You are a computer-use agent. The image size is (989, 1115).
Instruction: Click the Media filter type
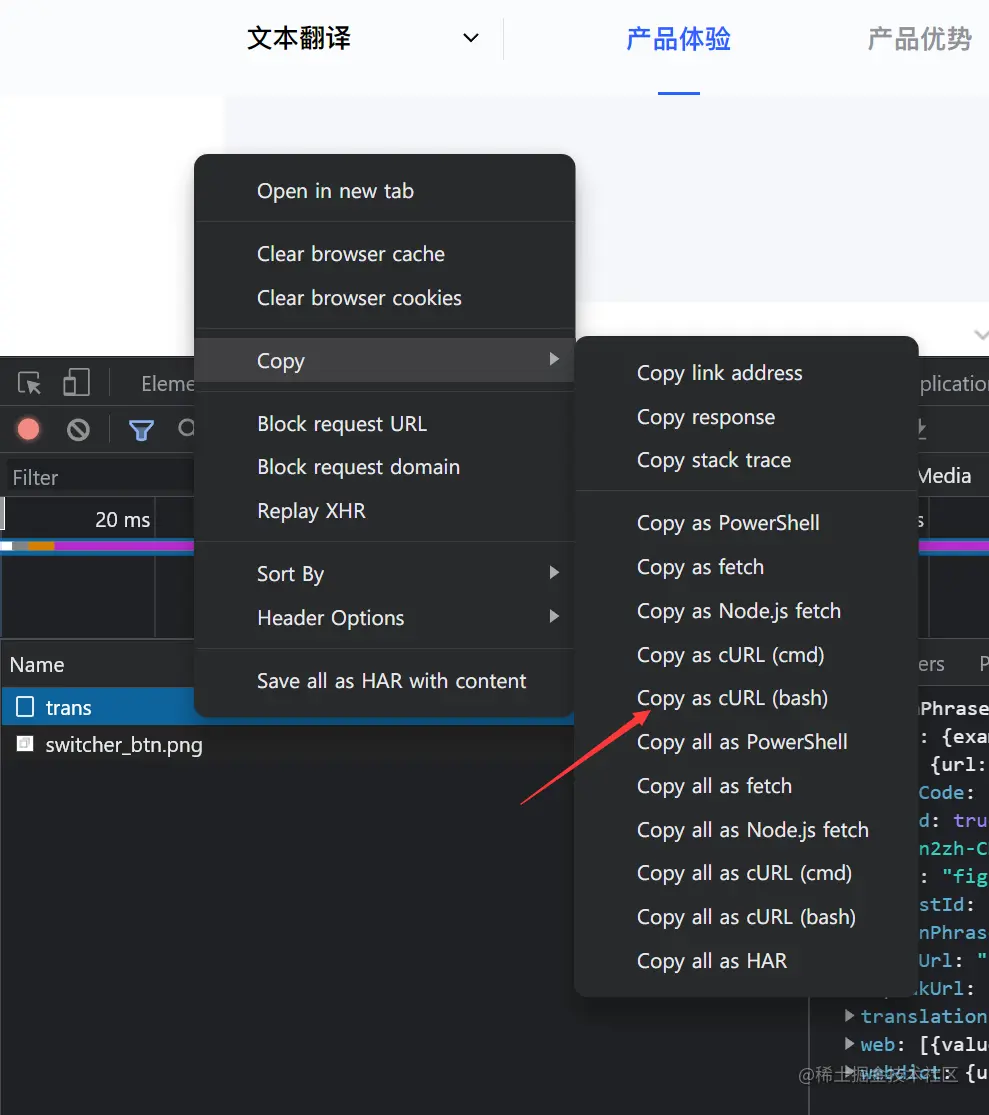[945, 476]
